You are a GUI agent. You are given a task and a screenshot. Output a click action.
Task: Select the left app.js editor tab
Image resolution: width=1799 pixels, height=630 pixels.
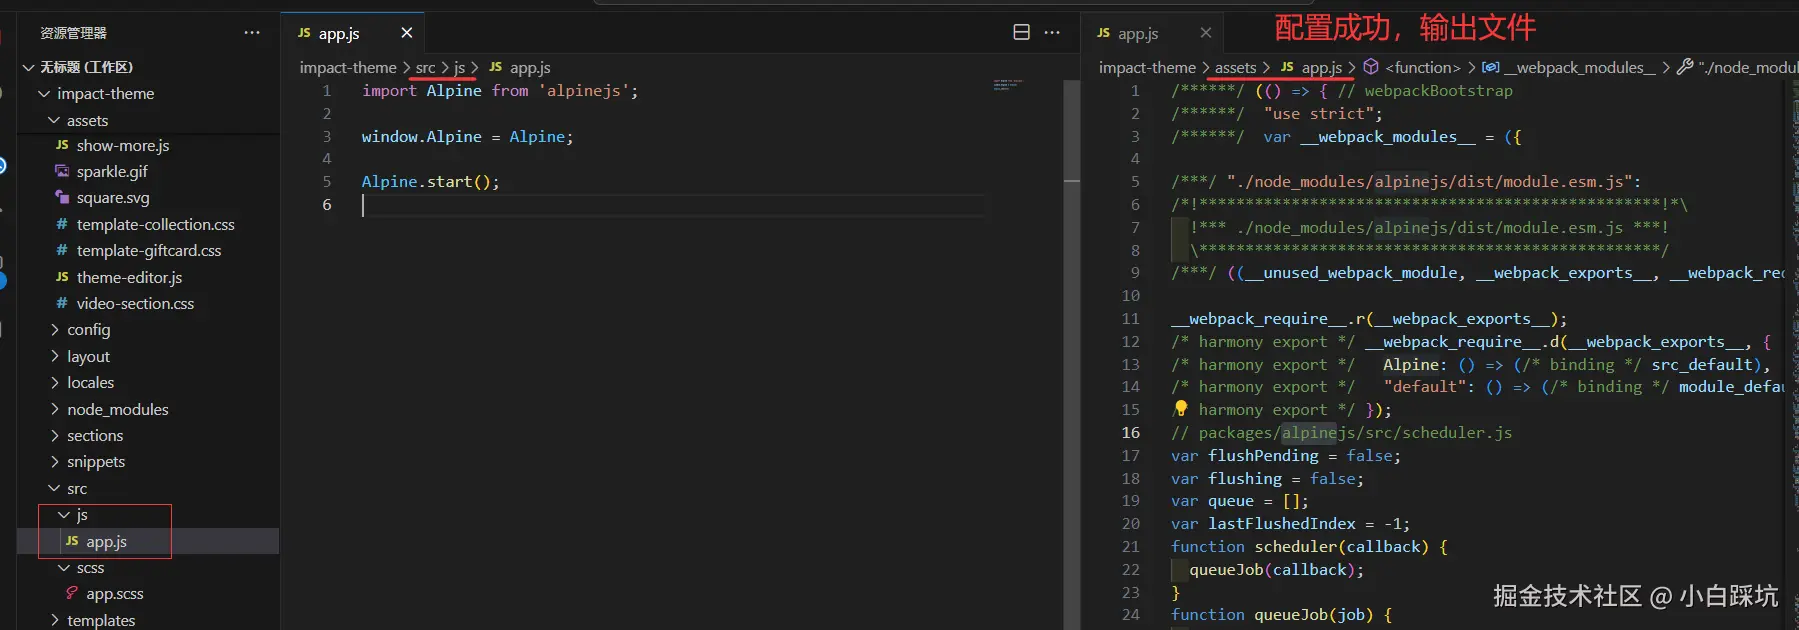point(339,33)
